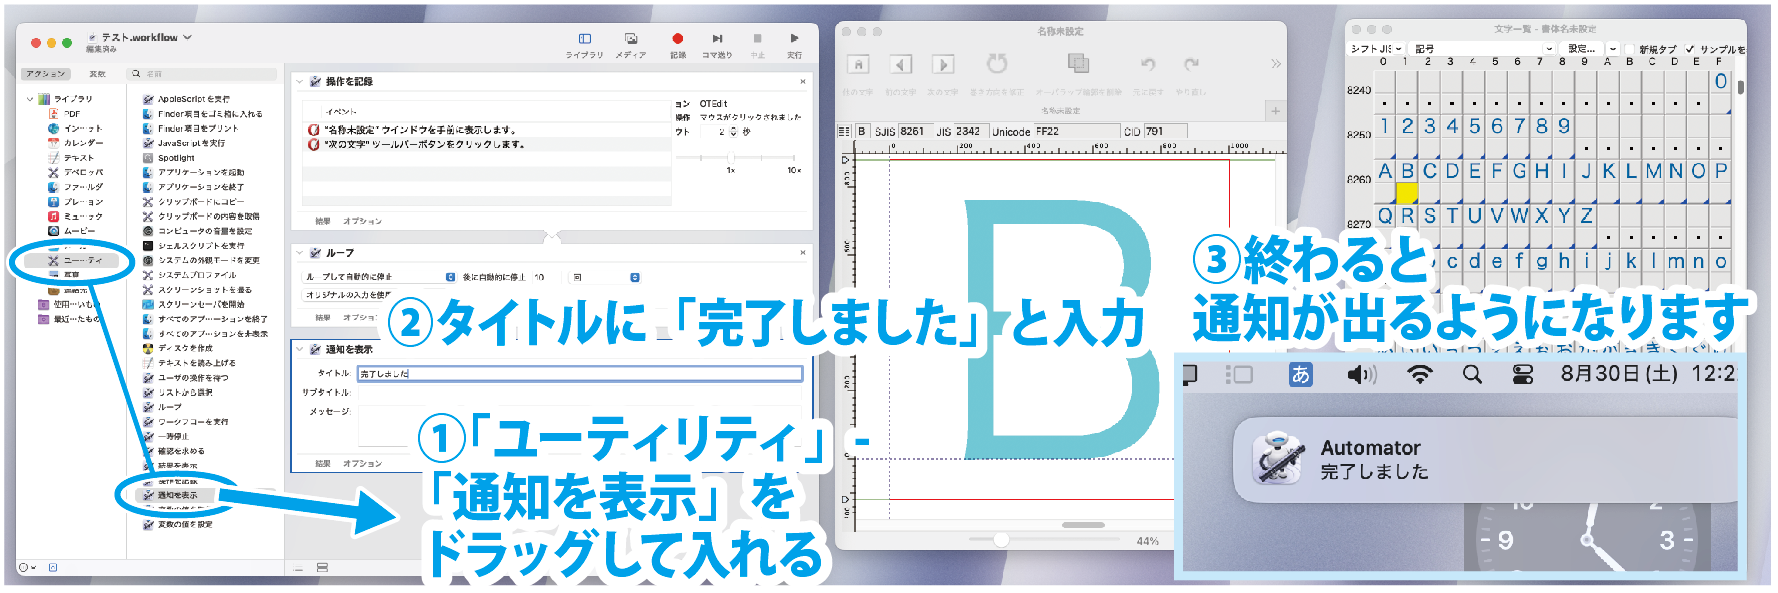Select the ムービー category in the library
The height and width of the screenshot is (593, 1778).
click(72, 231)
